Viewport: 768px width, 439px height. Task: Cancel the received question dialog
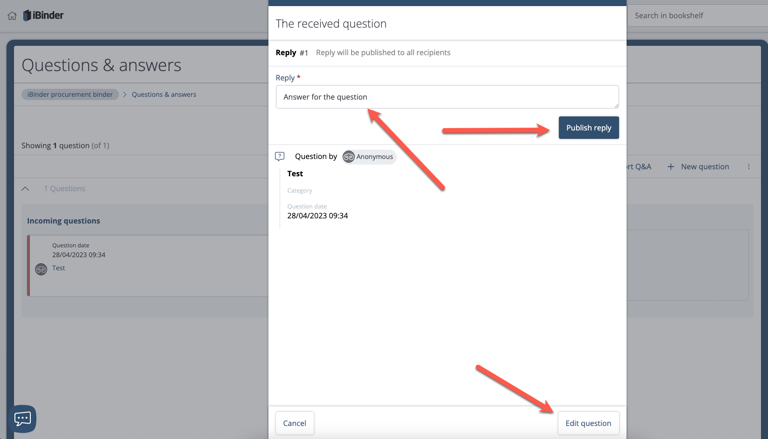click(x=294, y=423)
